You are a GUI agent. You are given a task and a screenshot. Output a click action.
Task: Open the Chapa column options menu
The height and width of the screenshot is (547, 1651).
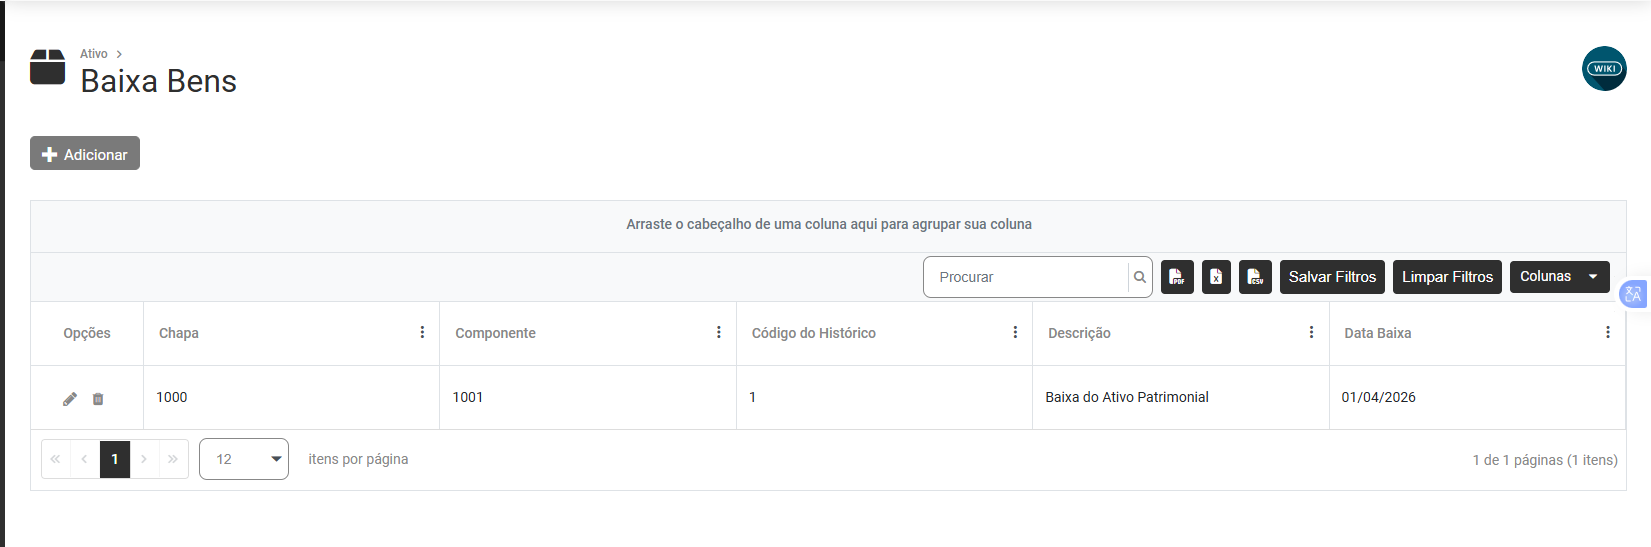click(x=422, y=333)
